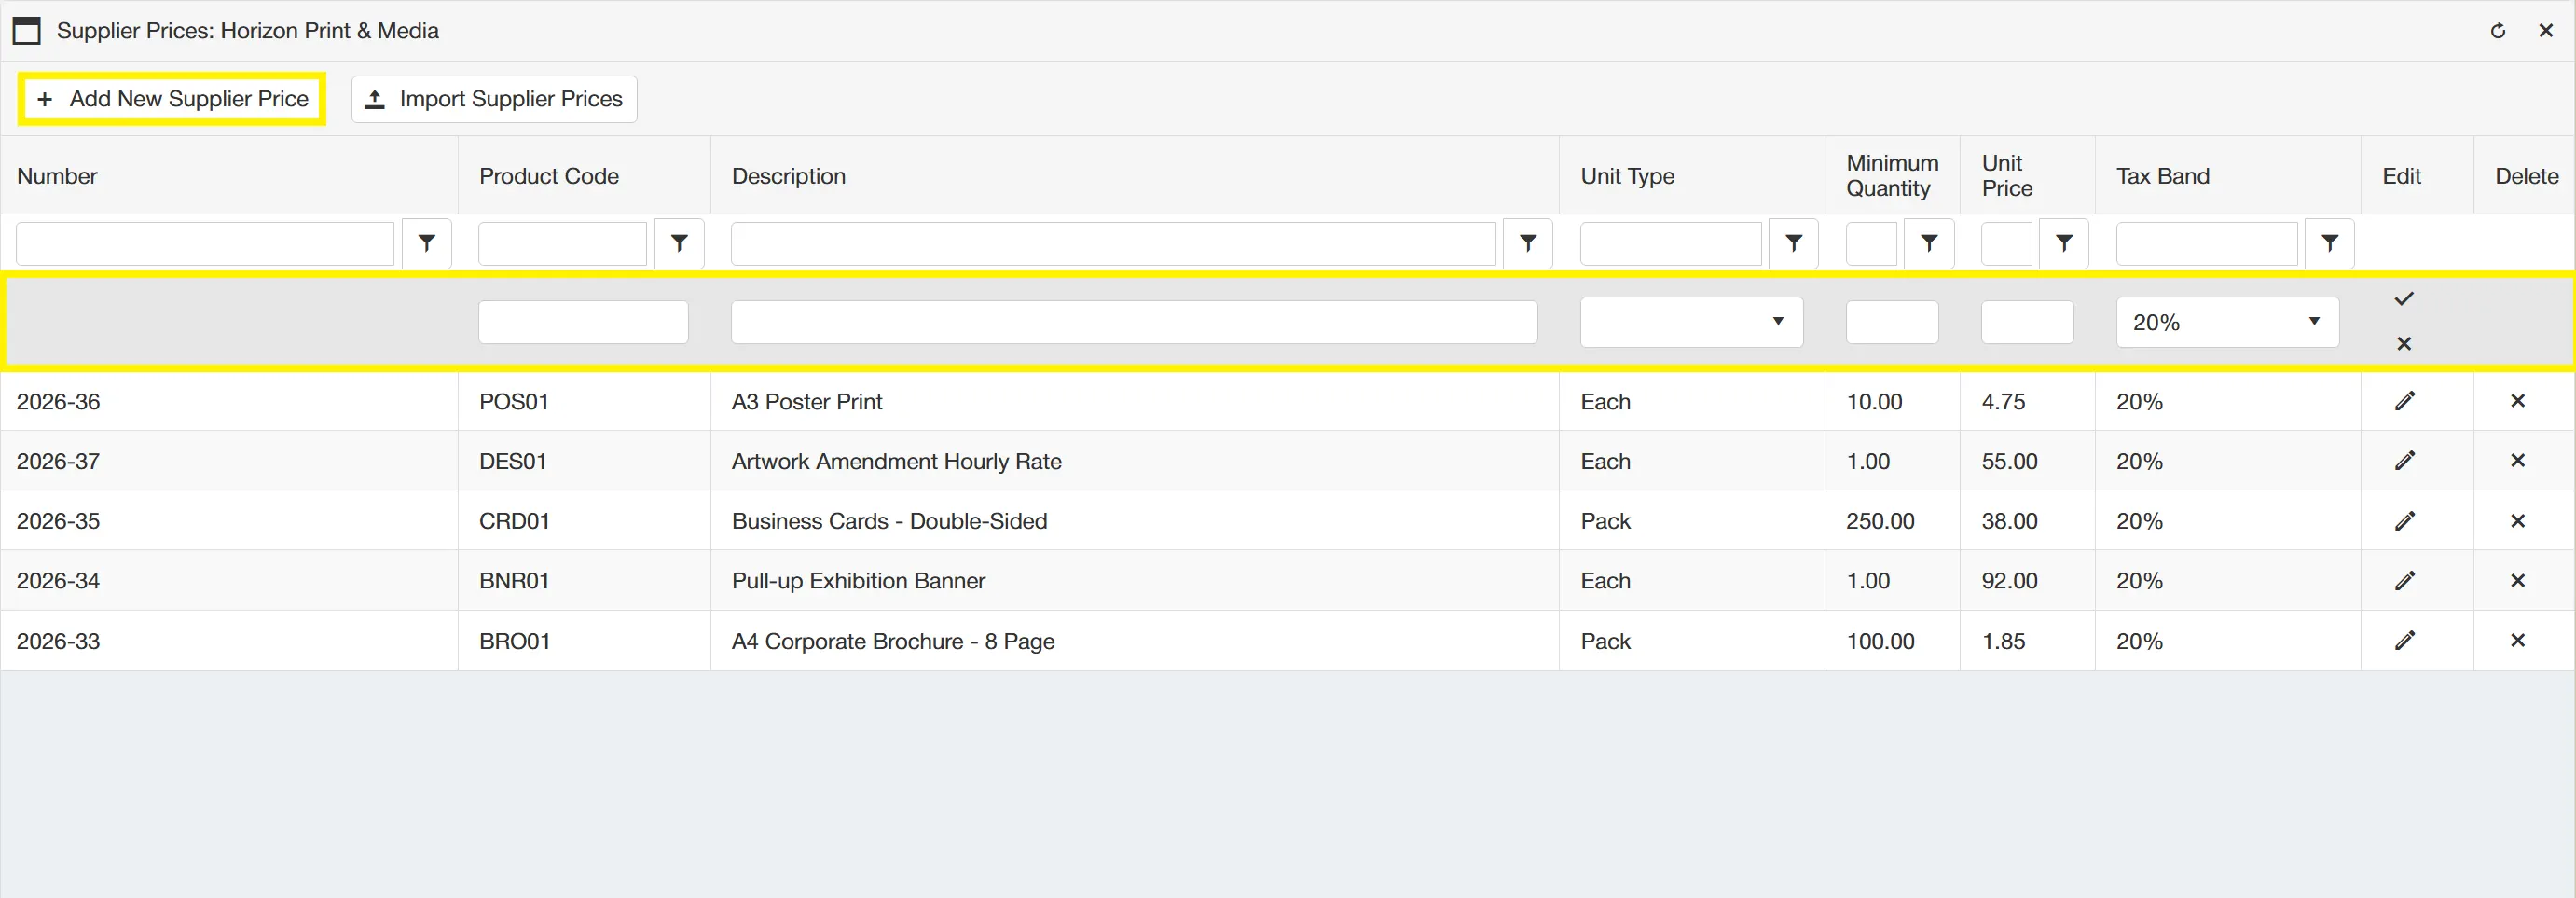2576x898 pixels.
Task: Cancel the new row with X icon
Action: coord(2404,344)
